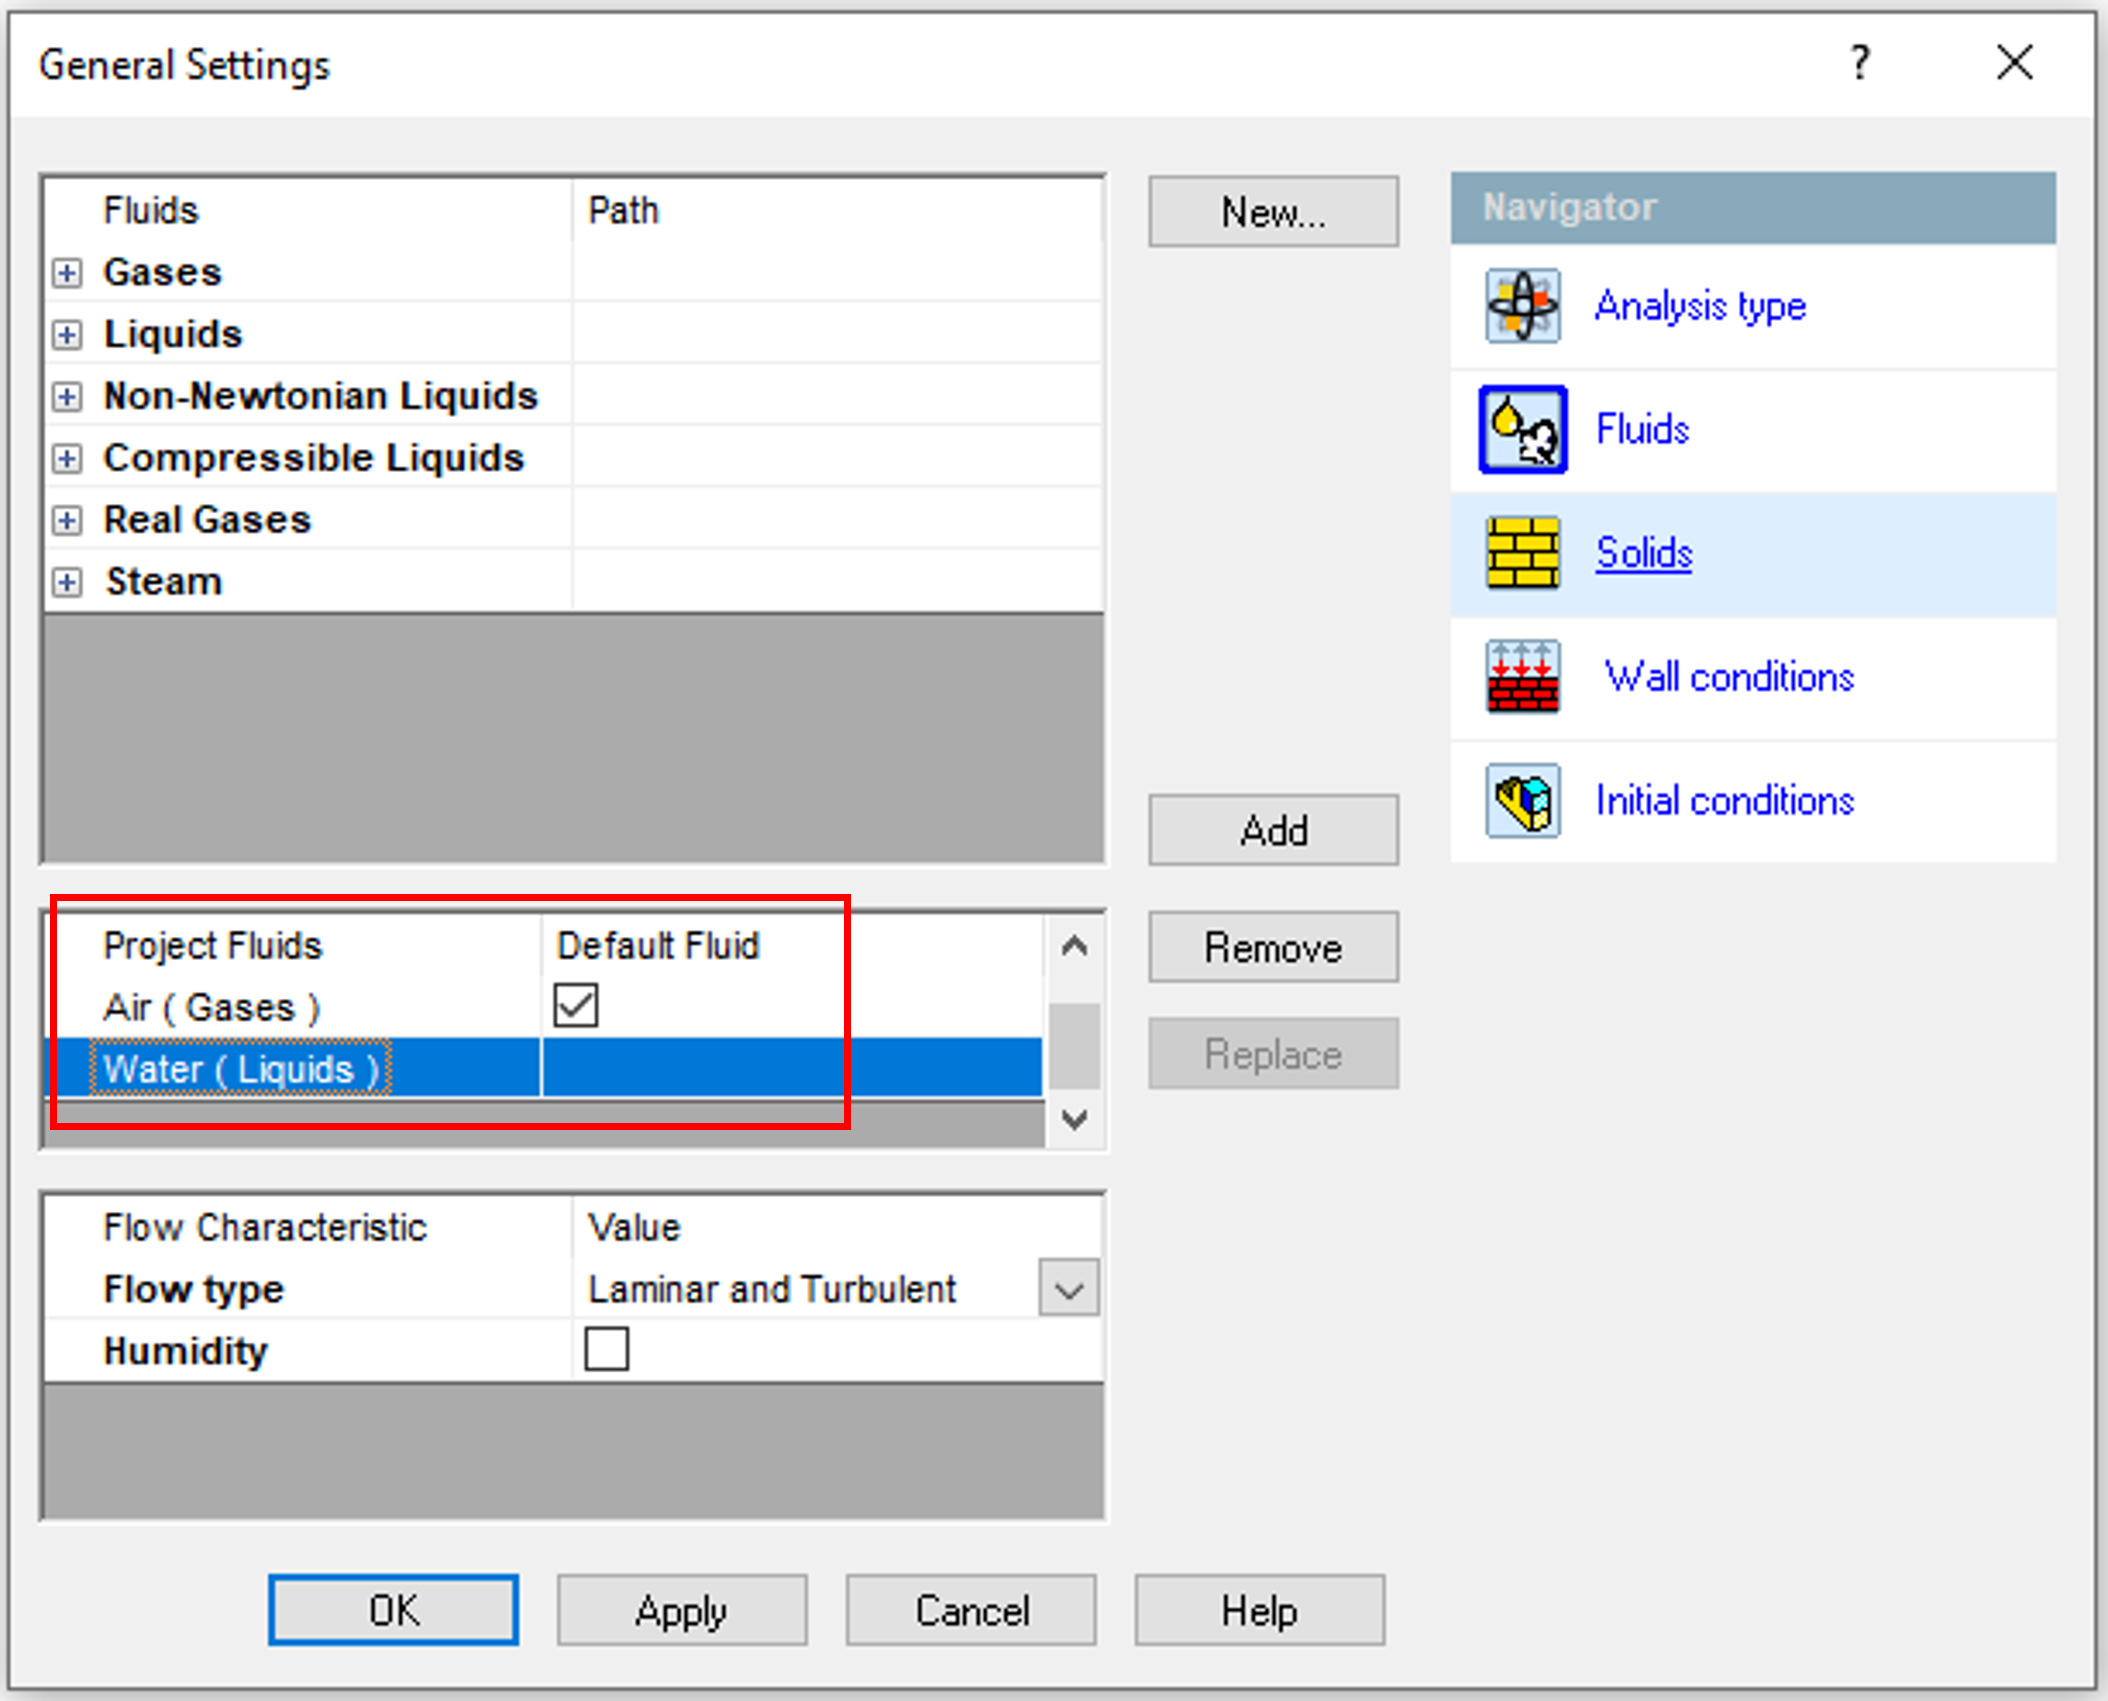Click the Analysis type navigator icon

[x=1522, y=306]
